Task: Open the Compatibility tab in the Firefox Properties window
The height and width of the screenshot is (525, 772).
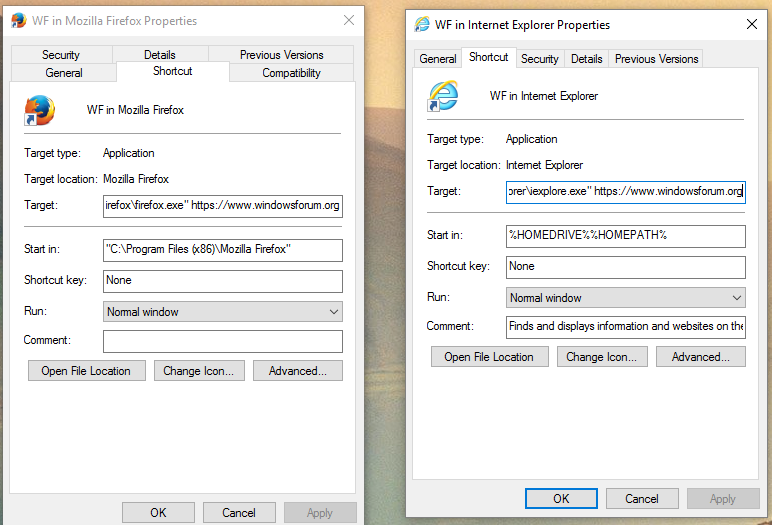Action: point(291,73)
